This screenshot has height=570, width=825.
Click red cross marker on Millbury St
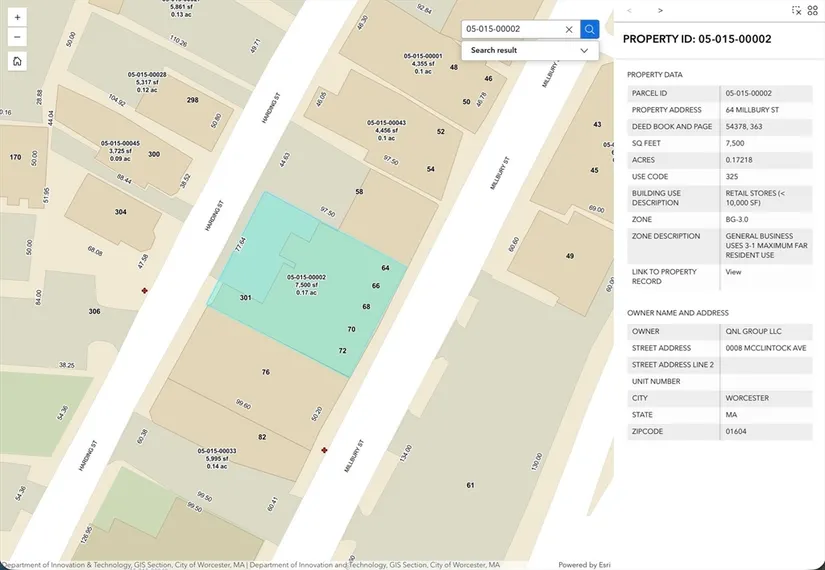[x=324, y=450]
